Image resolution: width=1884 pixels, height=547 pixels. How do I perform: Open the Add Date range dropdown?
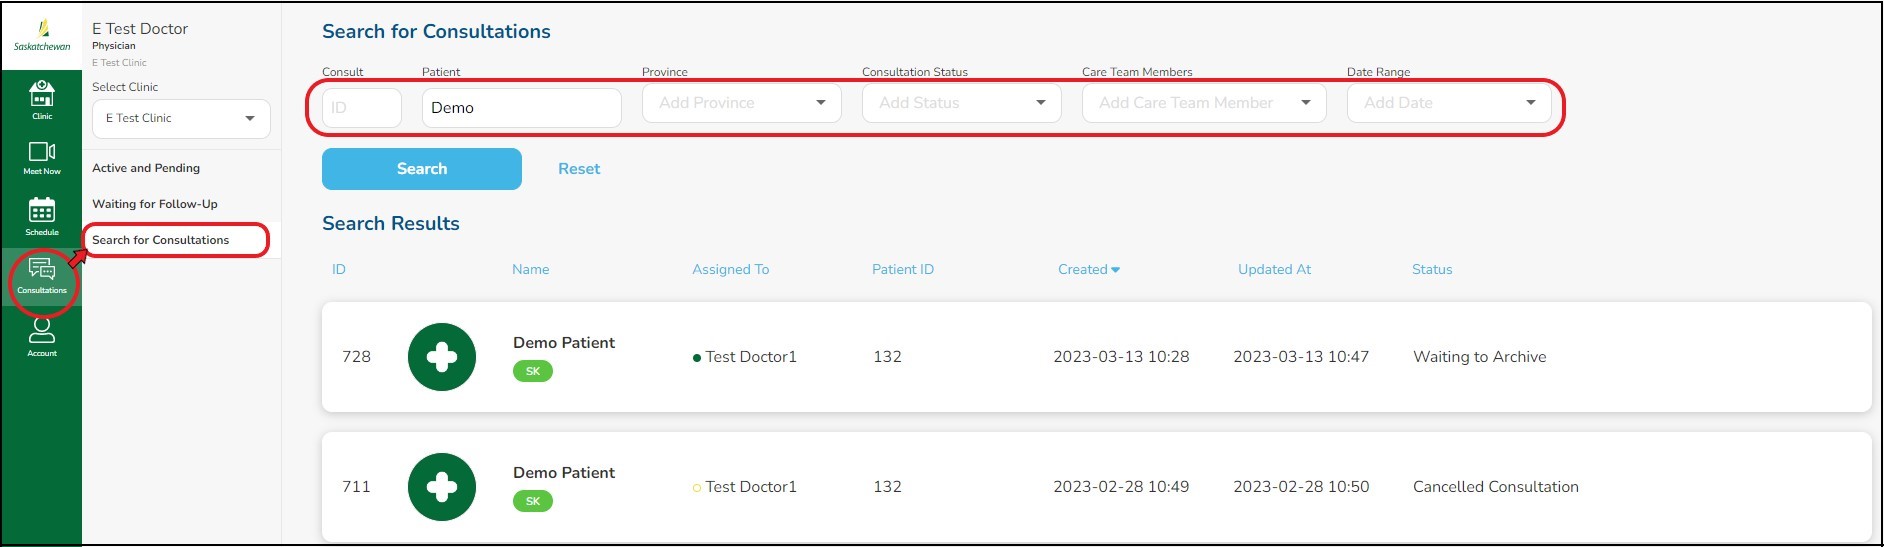(1448, 103)
